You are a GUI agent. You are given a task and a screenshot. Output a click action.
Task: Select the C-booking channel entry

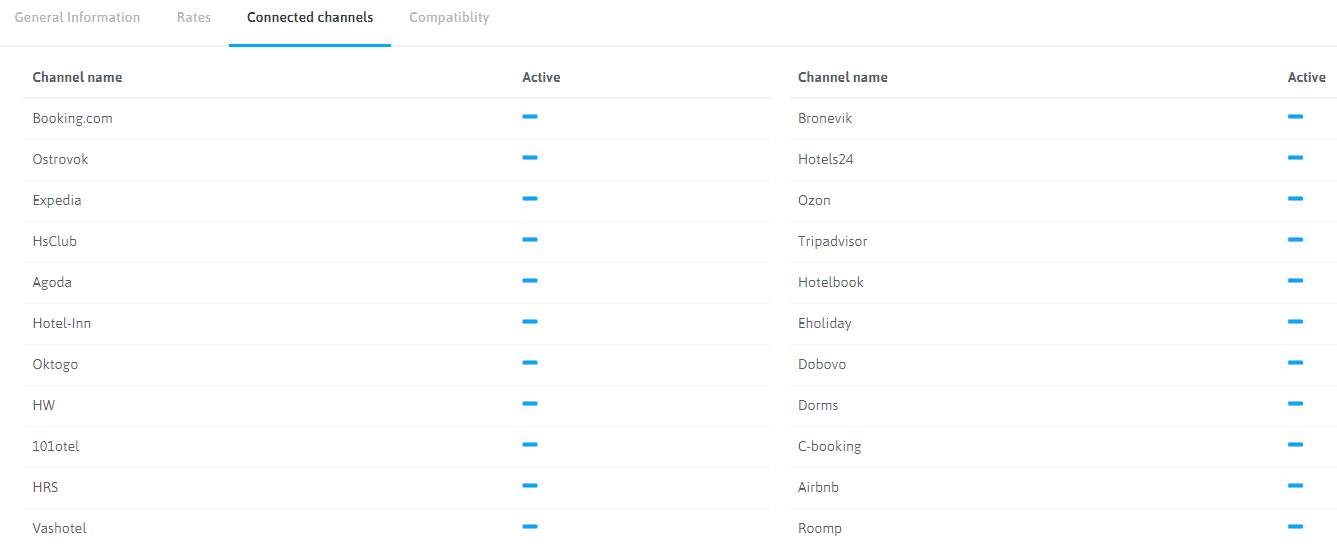tap(829, 446)
